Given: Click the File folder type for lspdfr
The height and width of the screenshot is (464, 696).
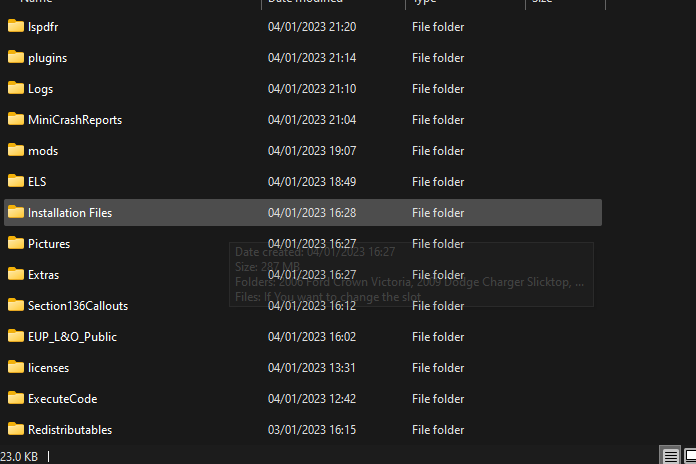Looking at the screenshot, I should (438, 27).
